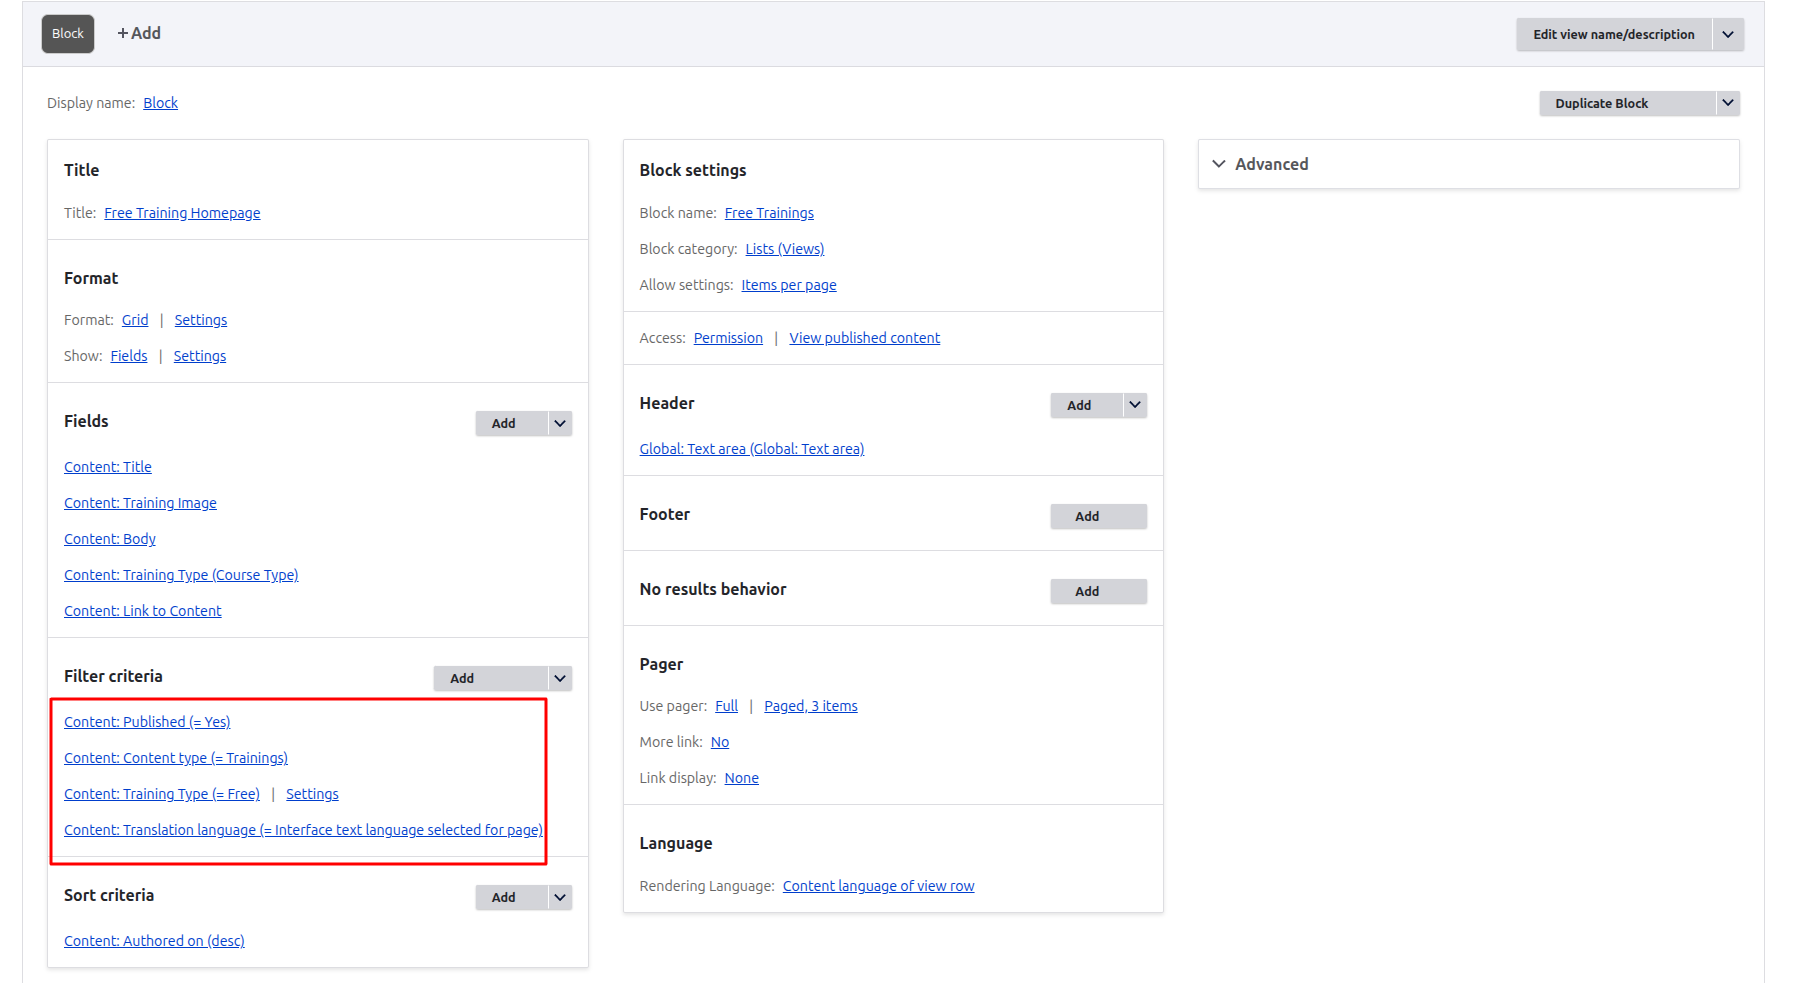Open View published content access link

pos(865,338)
